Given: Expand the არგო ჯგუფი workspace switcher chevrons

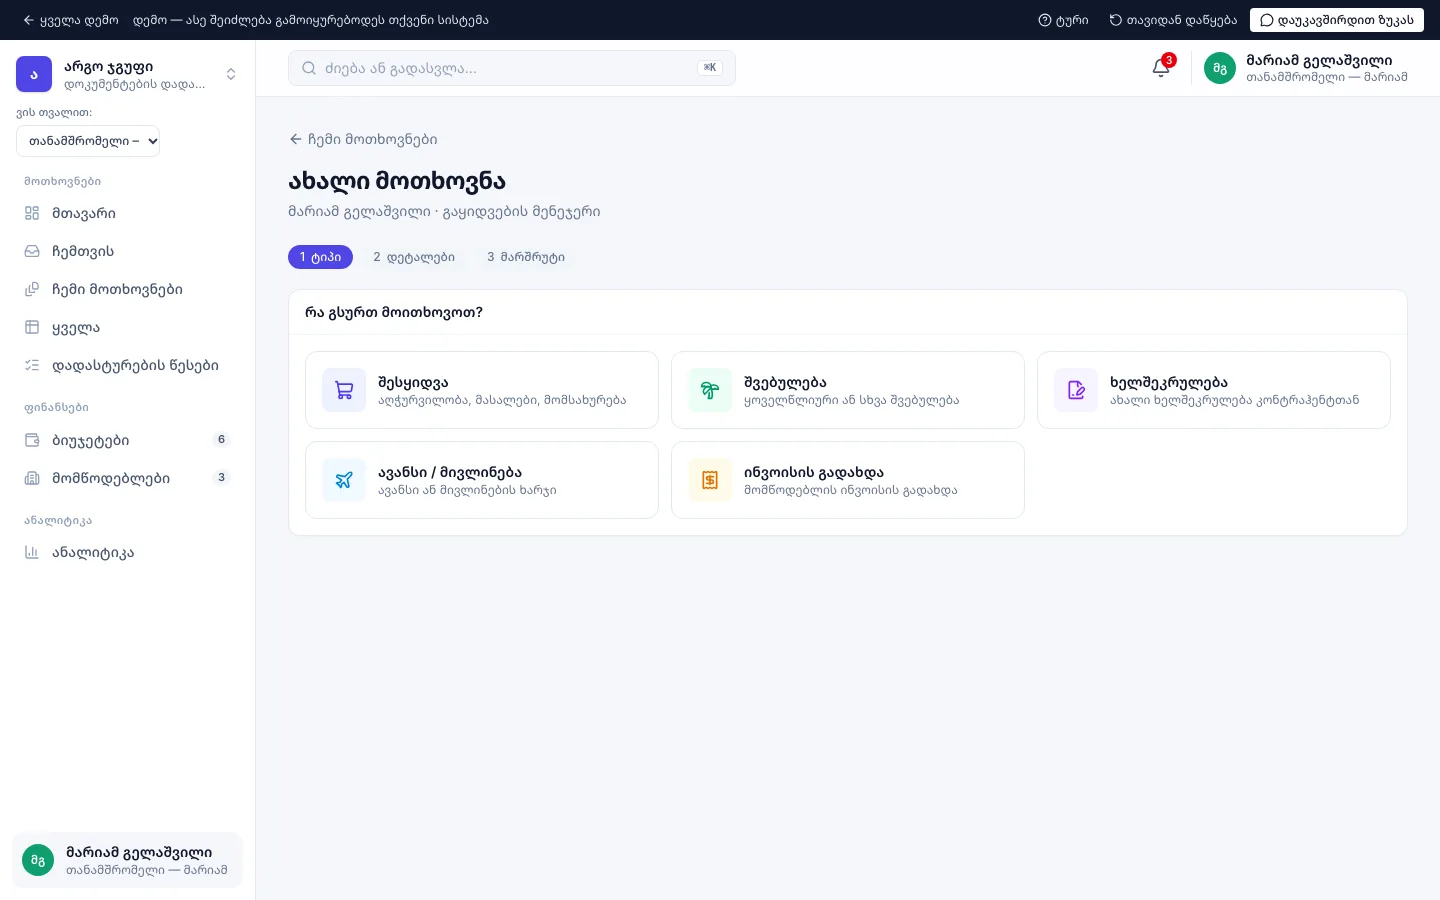Looking at the screenshot, I should [x=231, y=74].
